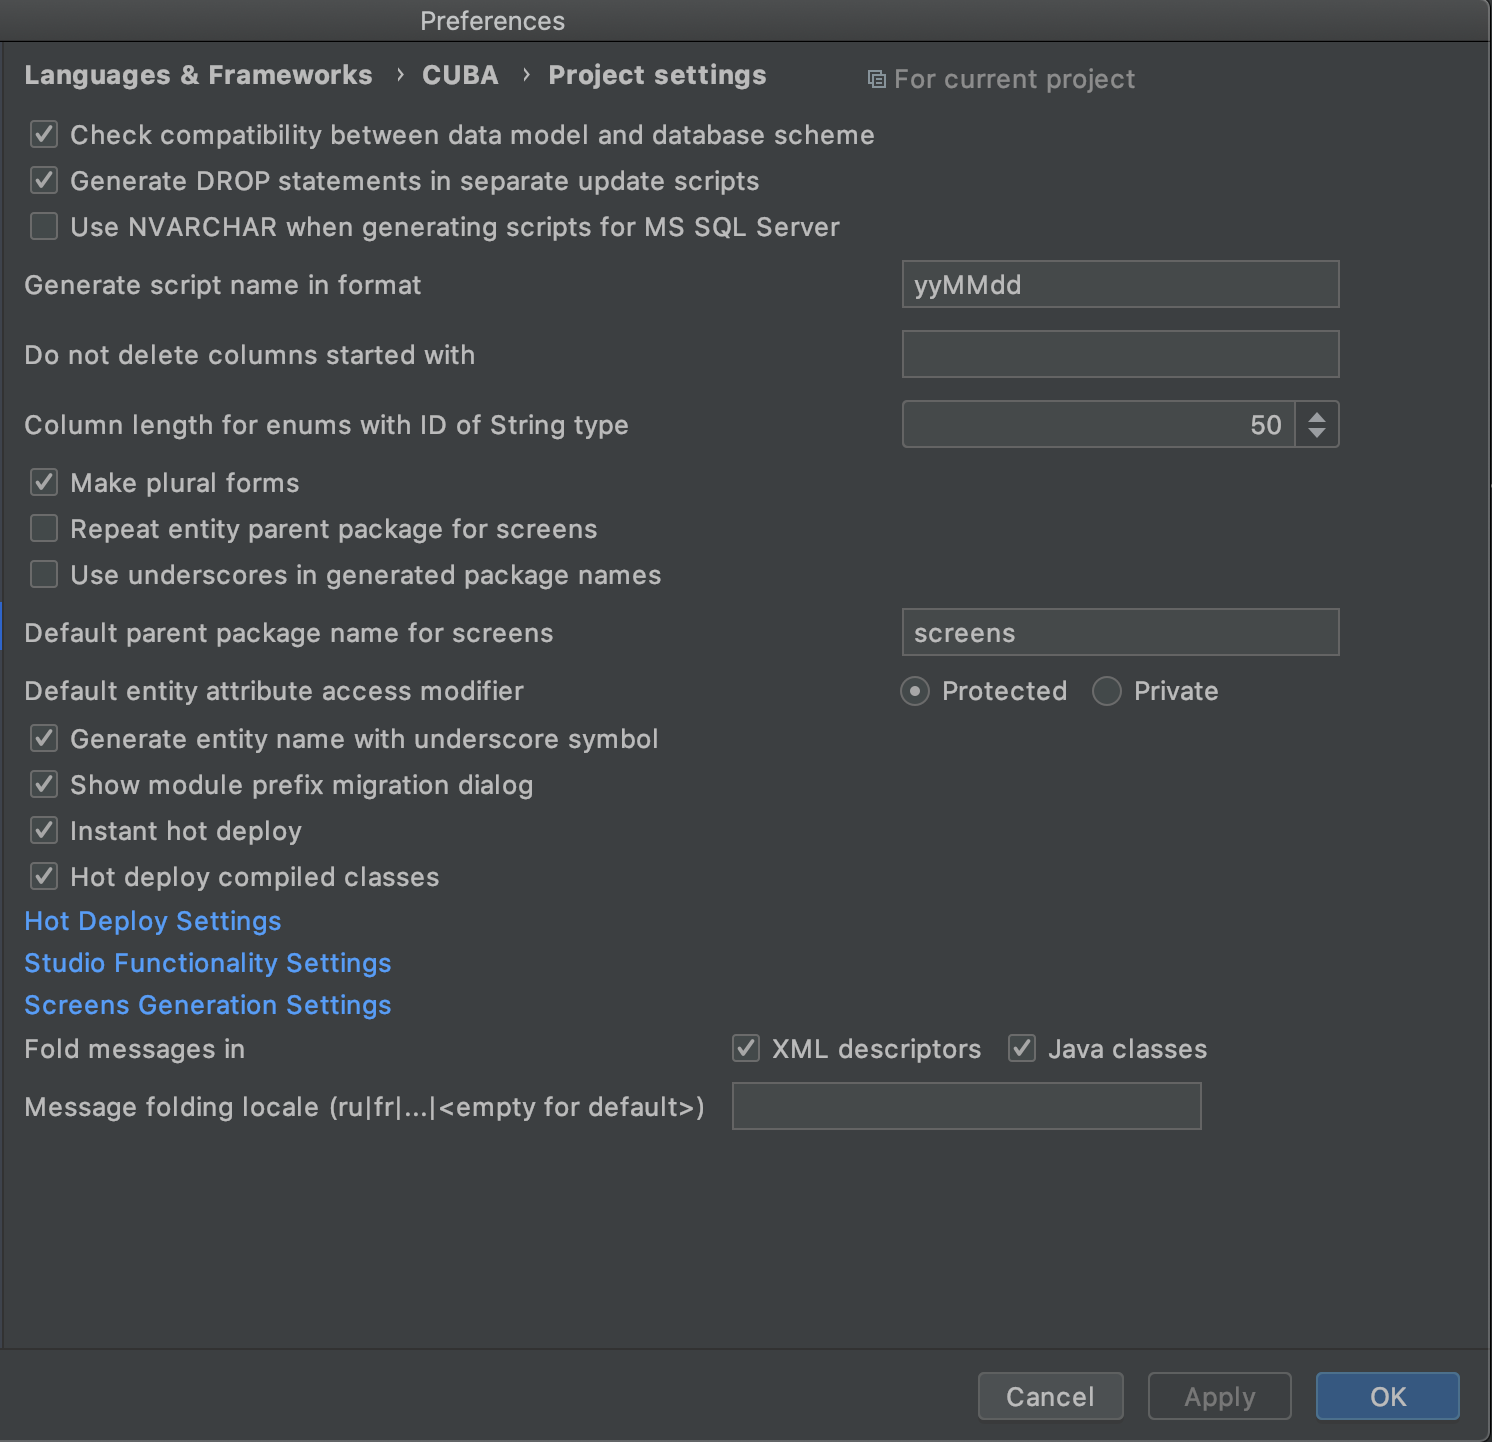Confirm preferences with OK button
The image size is (1492, 1442).
[x=1388, y=1396]
